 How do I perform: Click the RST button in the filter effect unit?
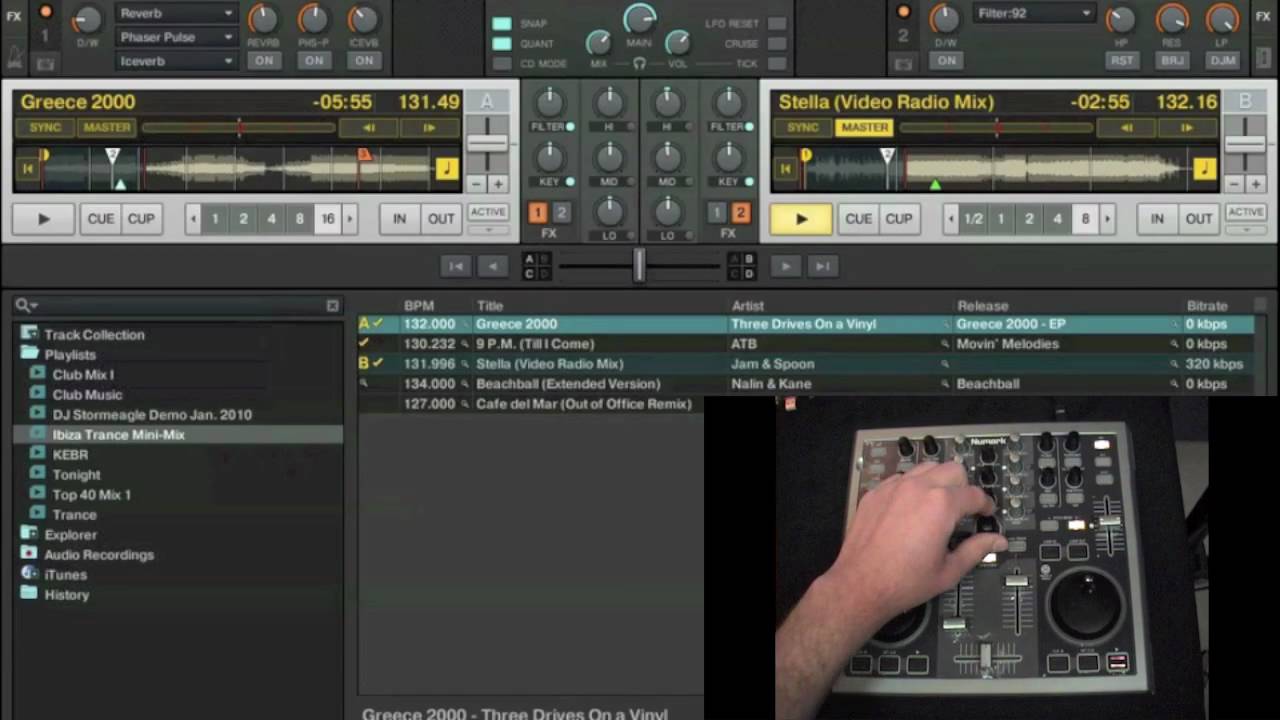click(x=1122, y=61)
